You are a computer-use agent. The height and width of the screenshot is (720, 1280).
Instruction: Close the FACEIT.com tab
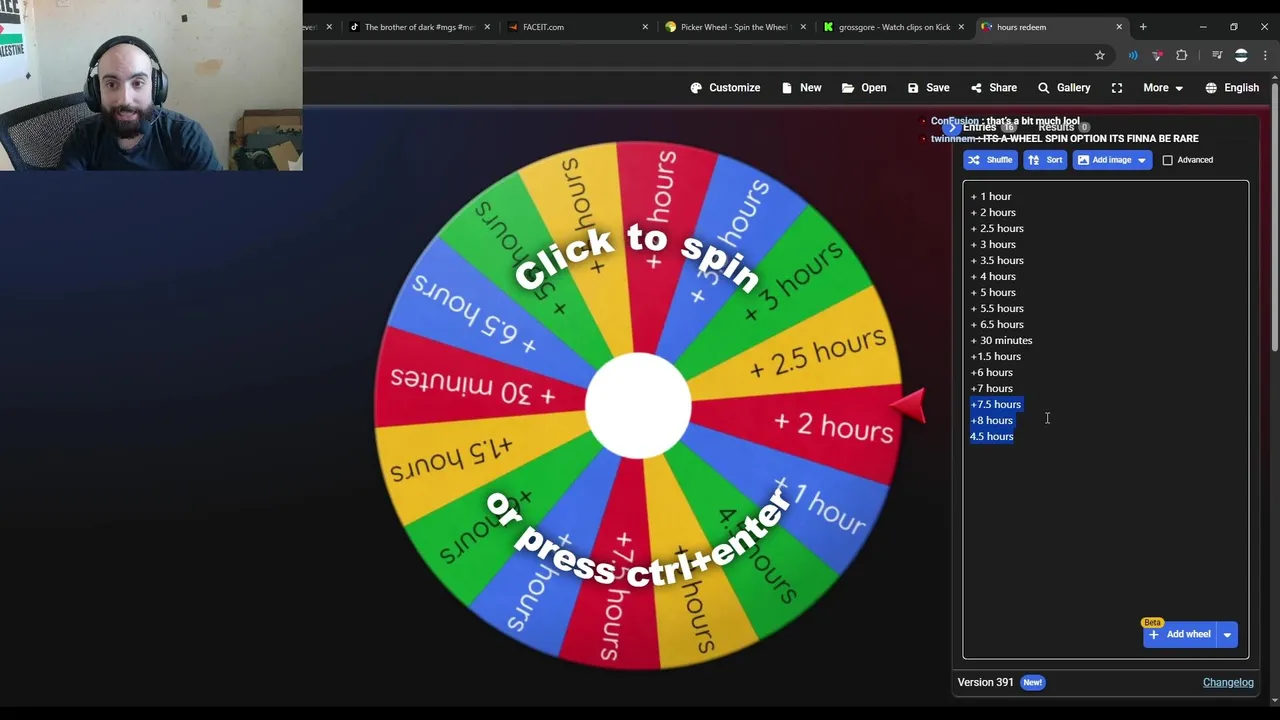click(645, 27)
